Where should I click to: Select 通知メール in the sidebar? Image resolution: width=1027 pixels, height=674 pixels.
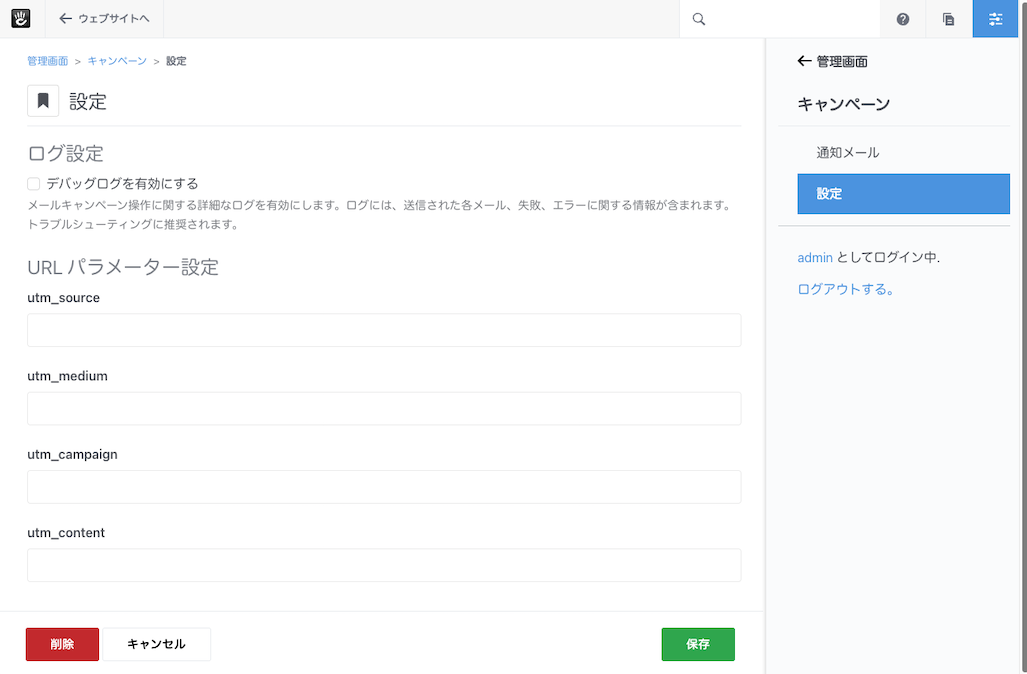[x=847, y=153]
